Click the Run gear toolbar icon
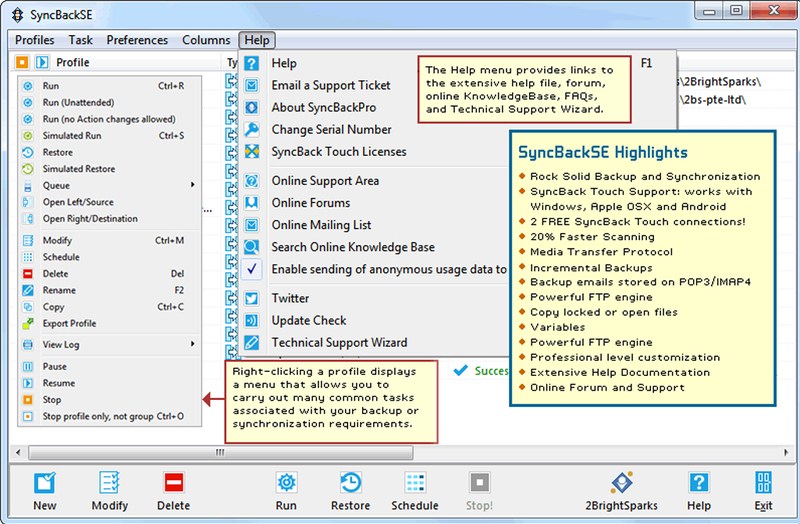Screen dimensions: 800x524 [286, 483]
